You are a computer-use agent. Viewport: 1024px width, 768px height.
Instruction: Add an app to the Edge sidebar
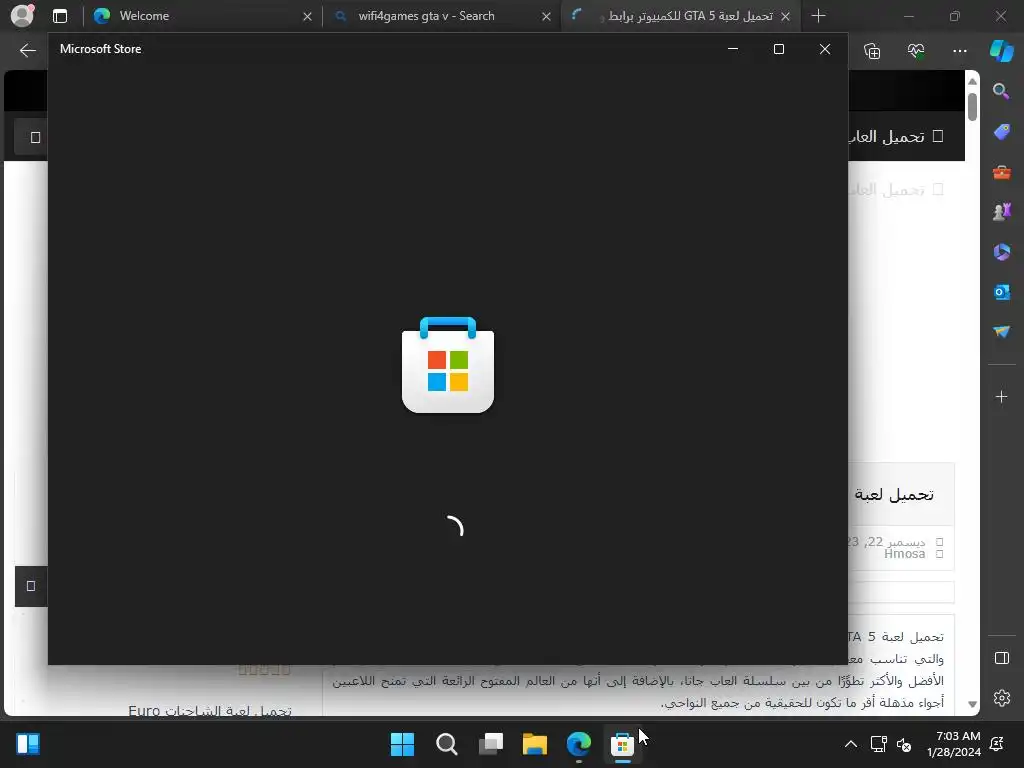[x=1001, y=396]
